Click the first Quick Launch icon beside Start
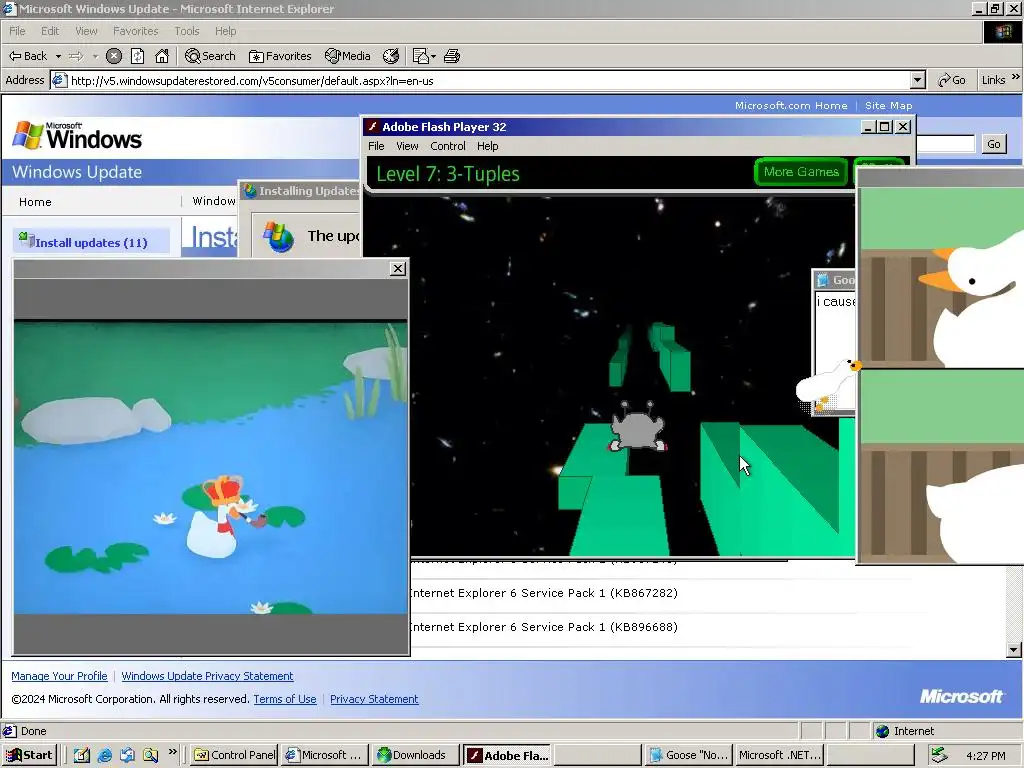The width and height of the screenshot is (1024, 768). 82,756
